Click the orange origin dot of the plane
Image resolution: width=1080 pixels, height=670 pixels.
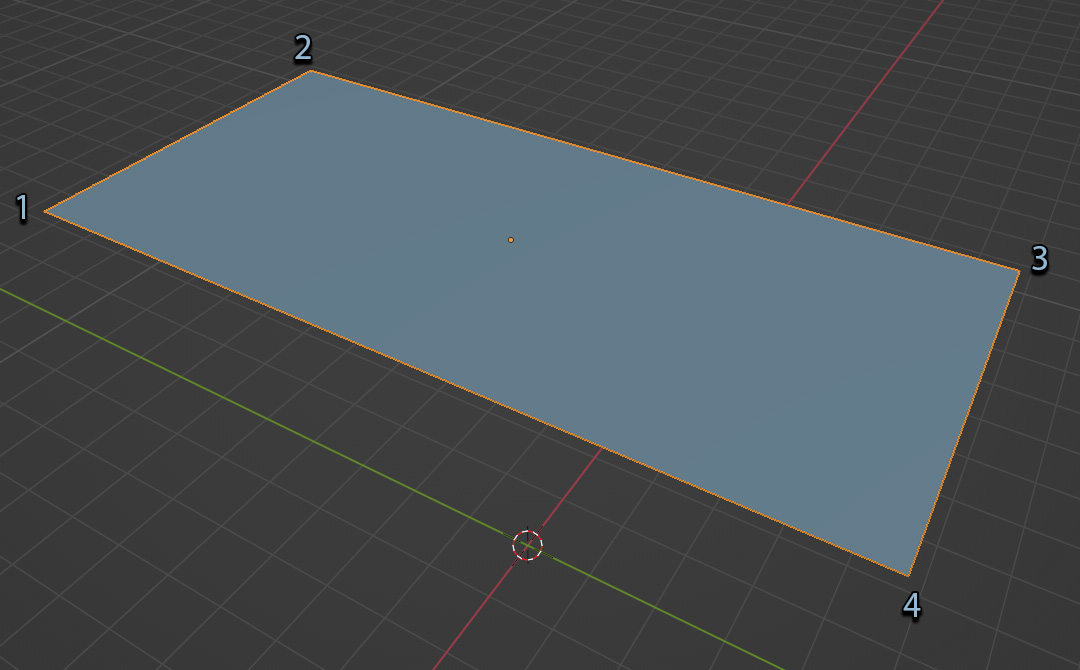[x=510, y=240]
